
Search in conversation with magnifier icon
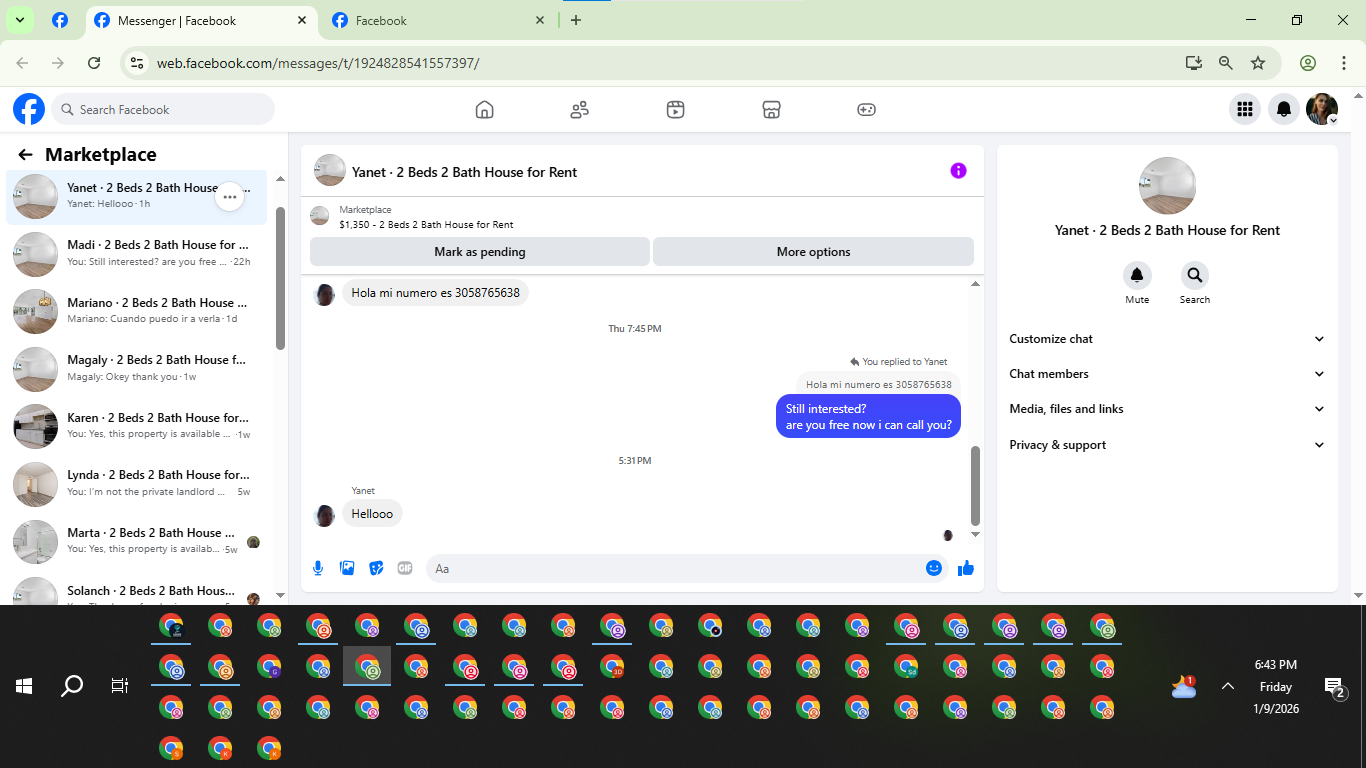click(1194, 275)
